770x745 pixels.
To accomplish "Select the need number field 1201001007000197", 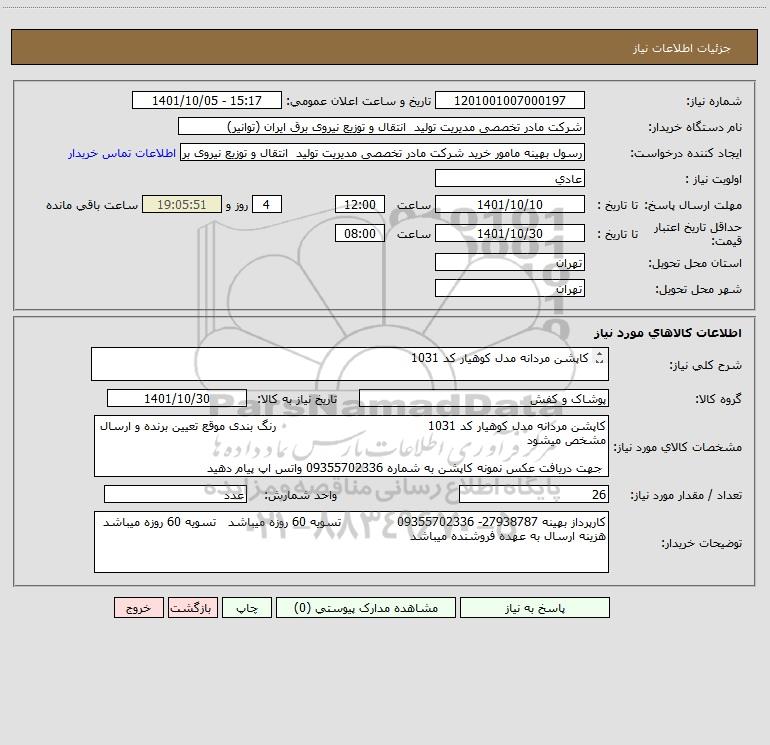I will (510, 101).
